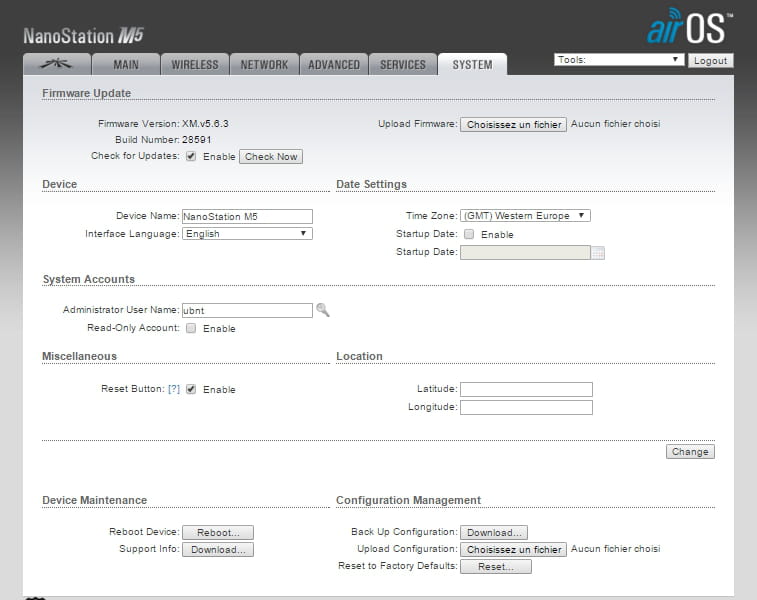Toggle Check for Updates Enable checkbox
Screen dimensions: 757x600
point(191,156)
